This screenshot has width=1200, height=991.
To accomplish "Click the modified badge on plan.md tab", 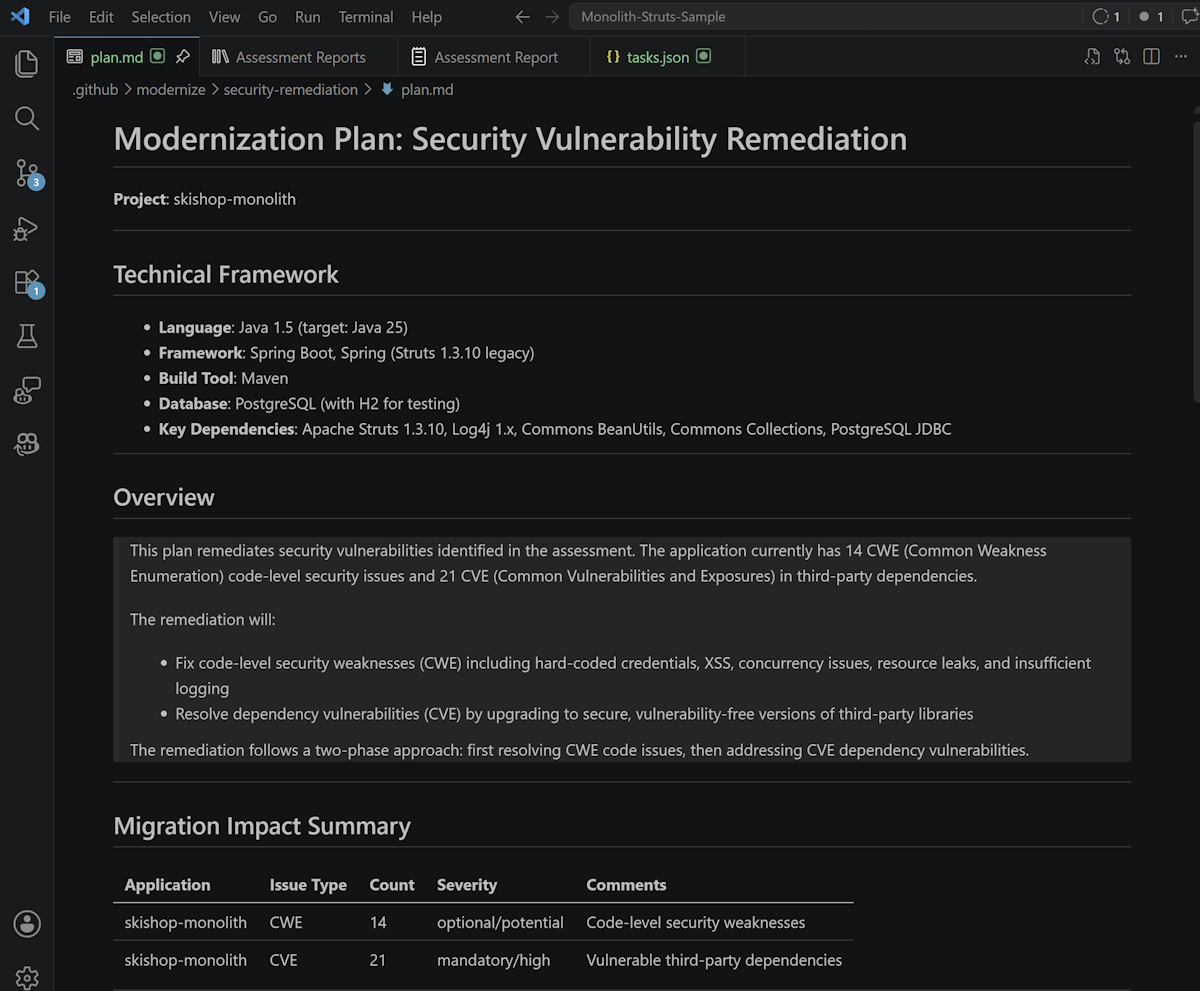I will [x=157, y=57].
